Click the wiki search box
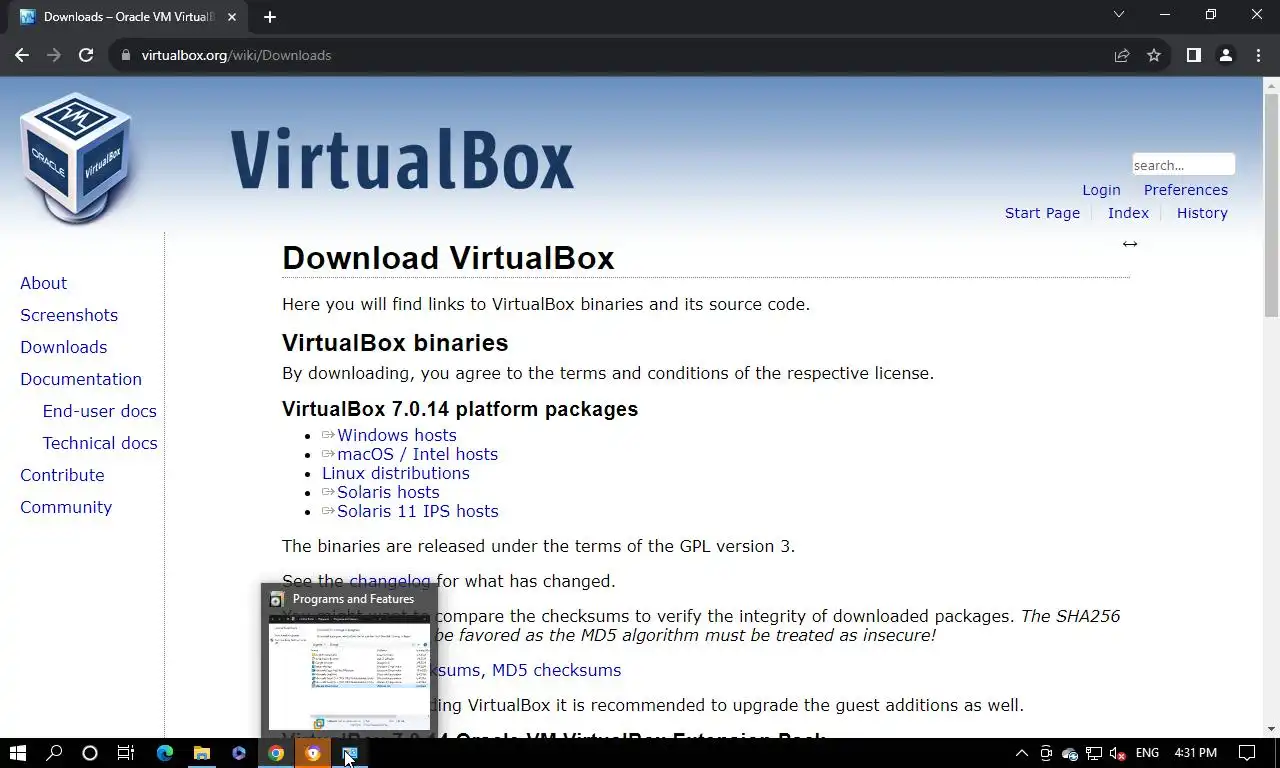 tap(1183, 165)
